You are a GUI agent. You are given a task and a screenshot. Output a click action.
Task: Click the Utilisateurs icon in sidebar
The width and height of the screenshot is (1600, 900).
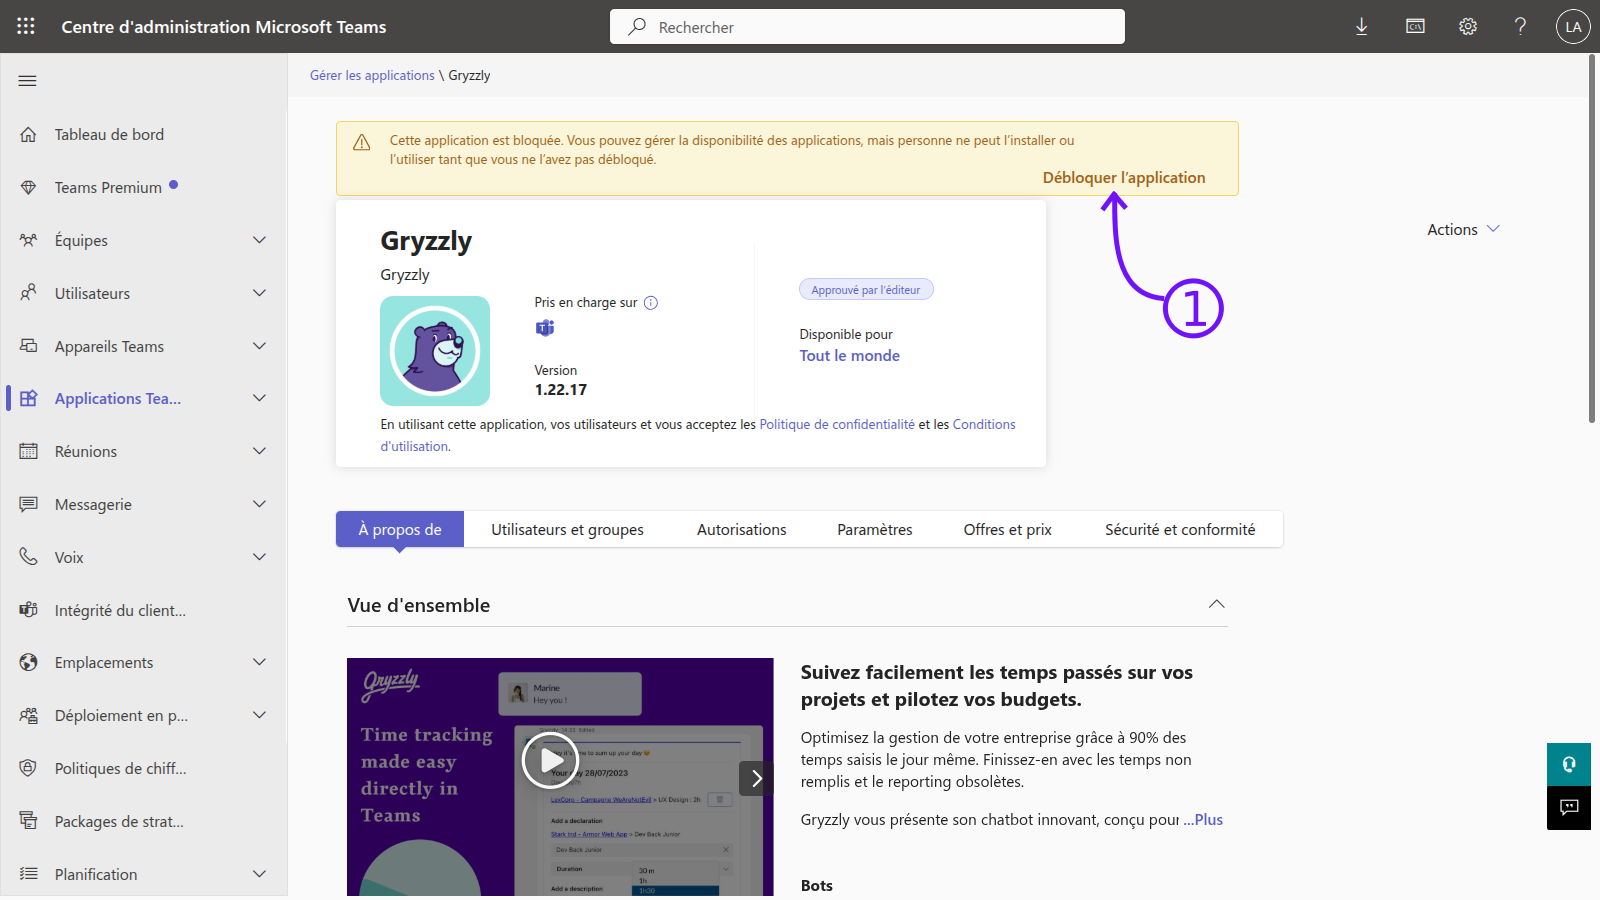coord(28,293)
